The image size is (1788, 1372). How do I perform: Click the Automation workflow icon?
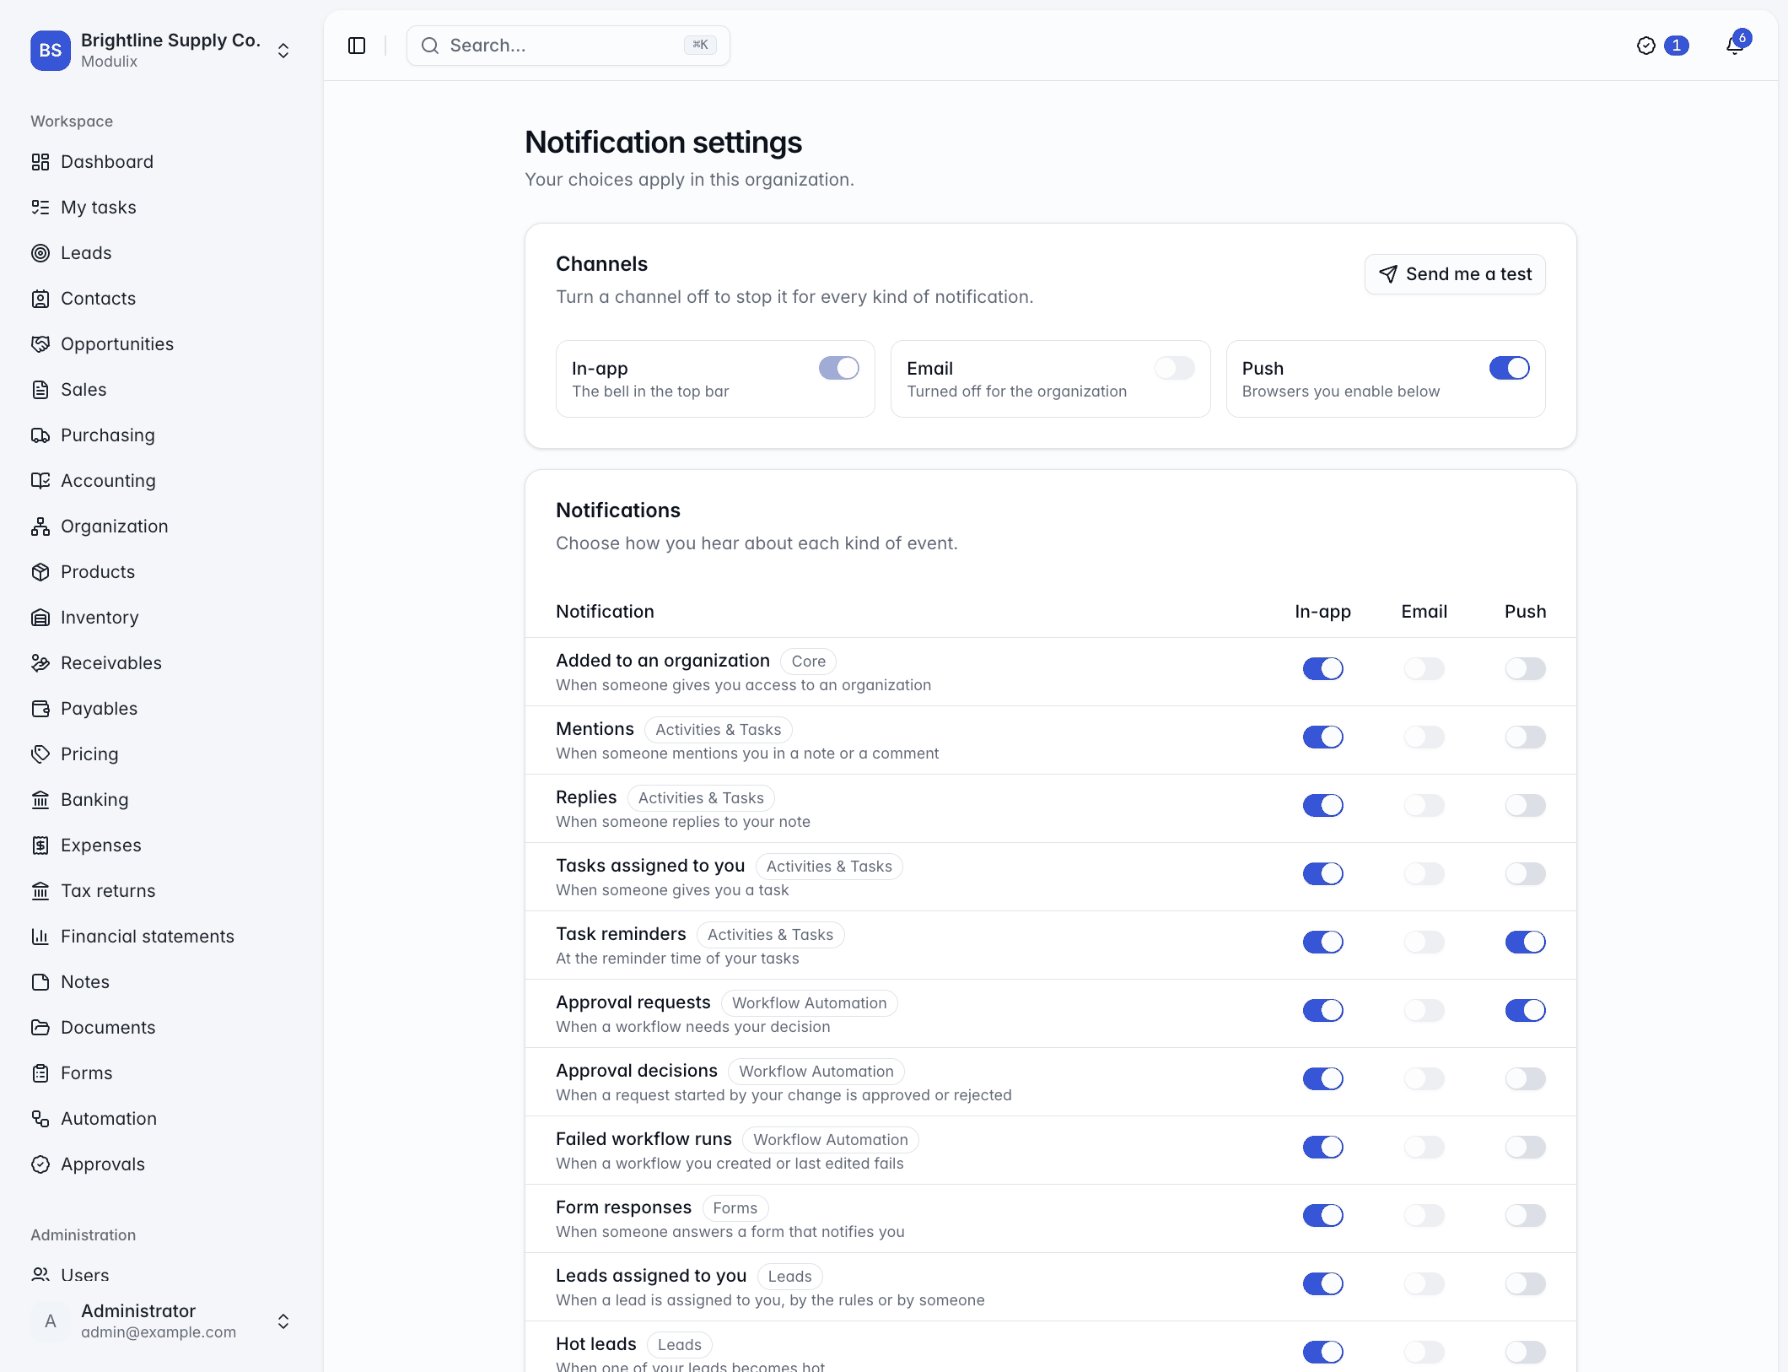[40, 1119]
